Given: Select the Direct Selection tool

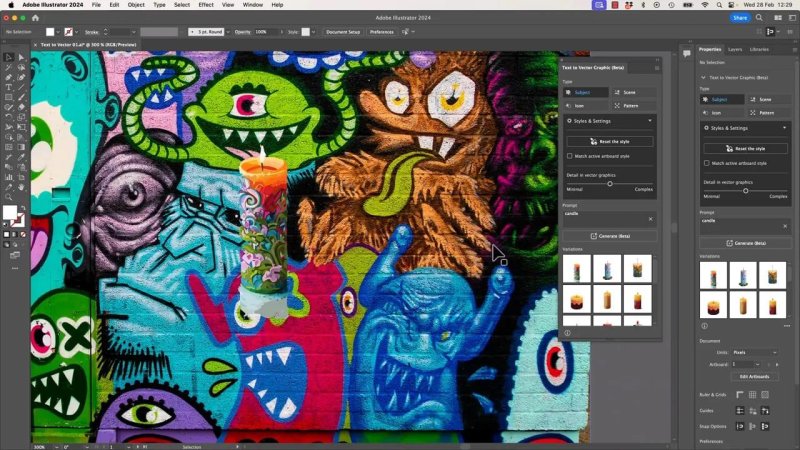Looking at the screenshot, I should click(x=21, y=57).
